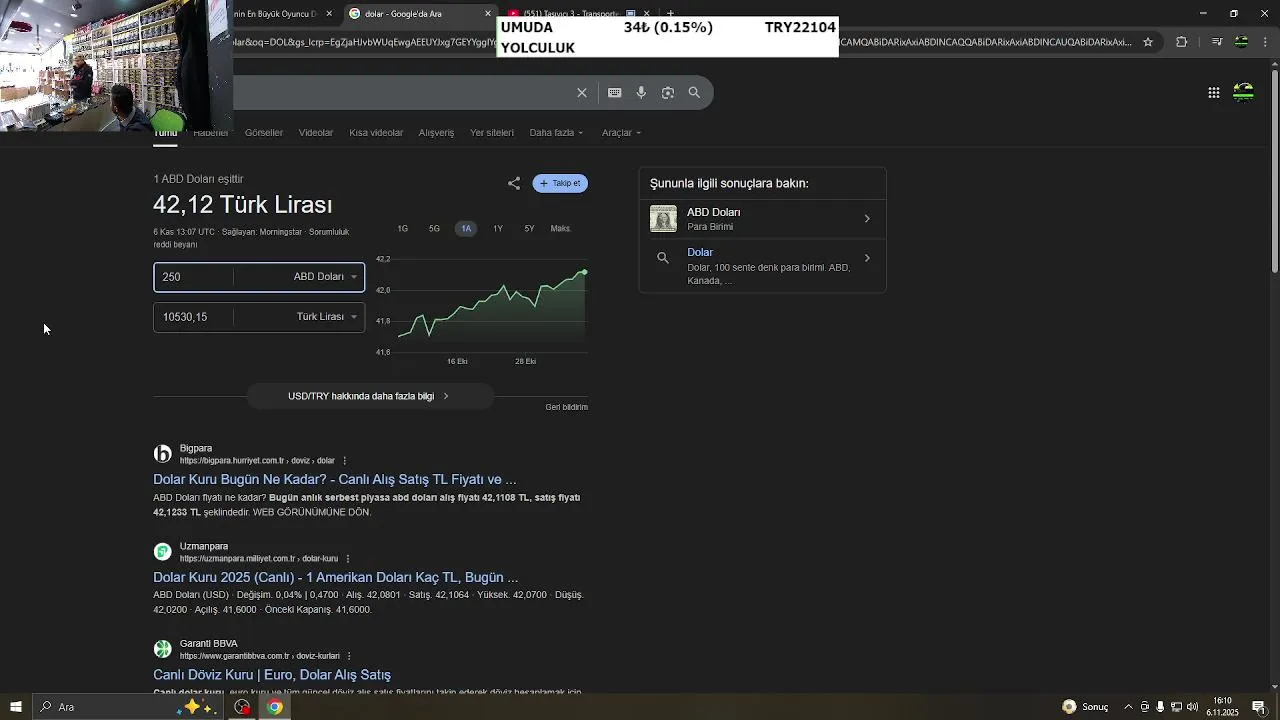This screenshot has width=1280, height=720.
Task: Open options for the Garanti BBVA result
Action: [x=349, y=656]
